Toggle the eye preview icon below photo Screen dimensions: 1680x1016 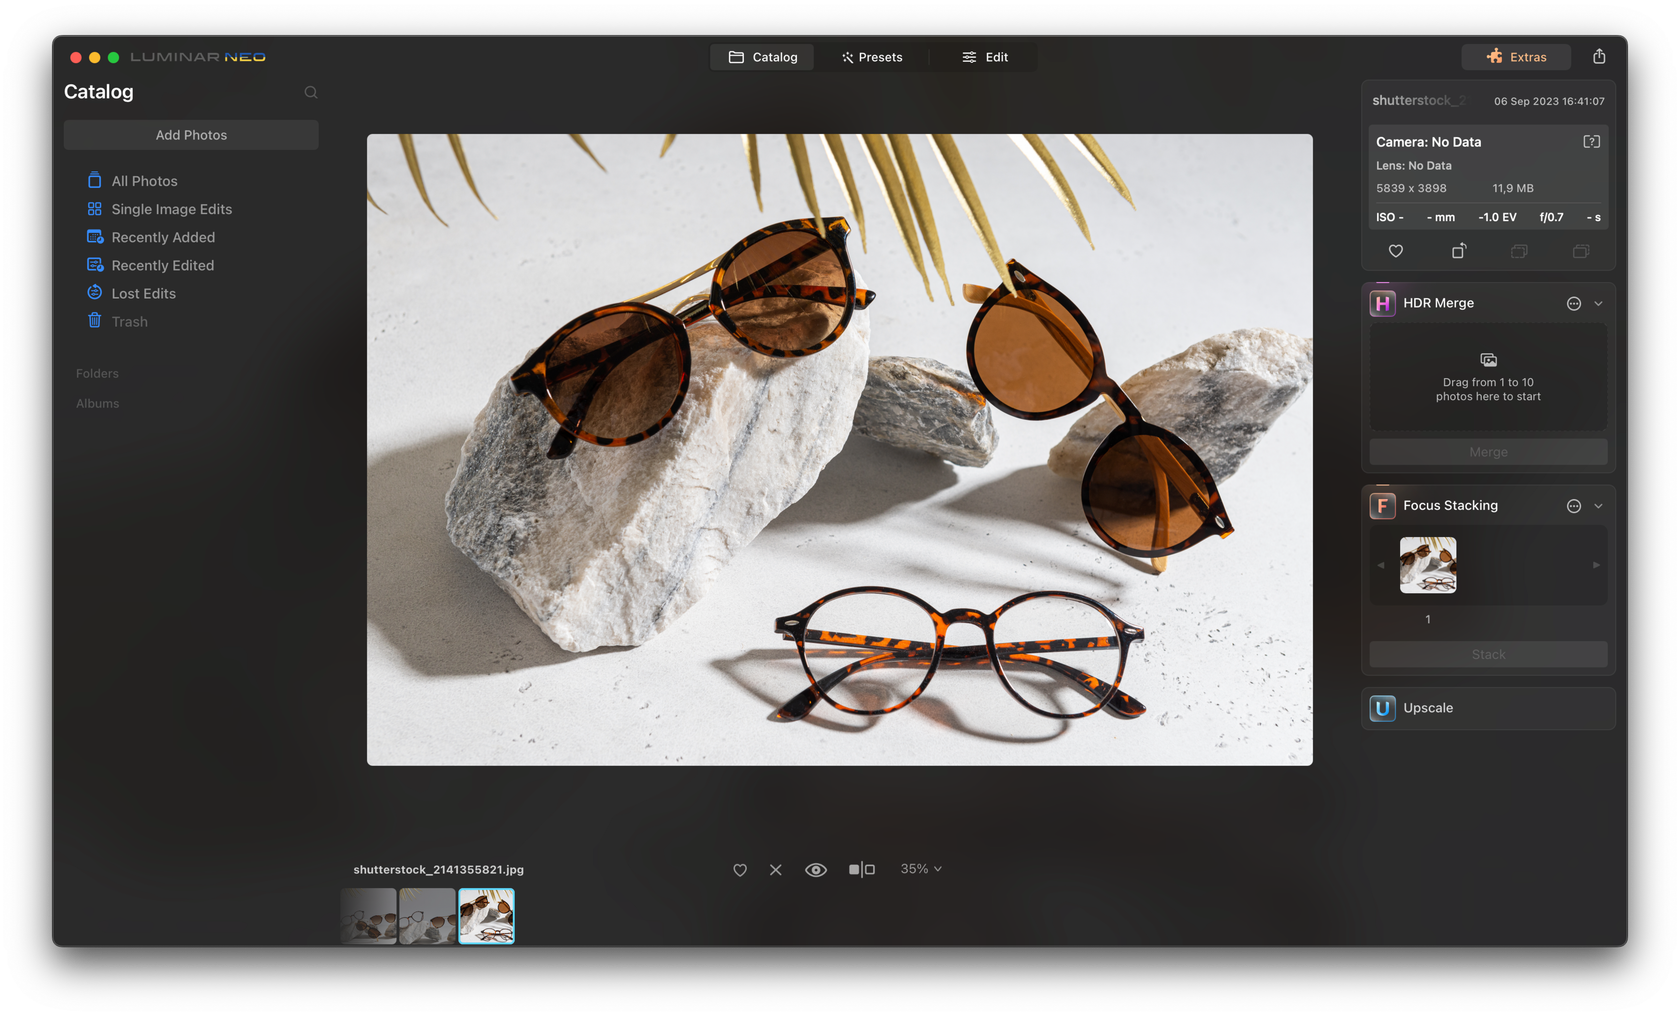(x=816, y=870)
